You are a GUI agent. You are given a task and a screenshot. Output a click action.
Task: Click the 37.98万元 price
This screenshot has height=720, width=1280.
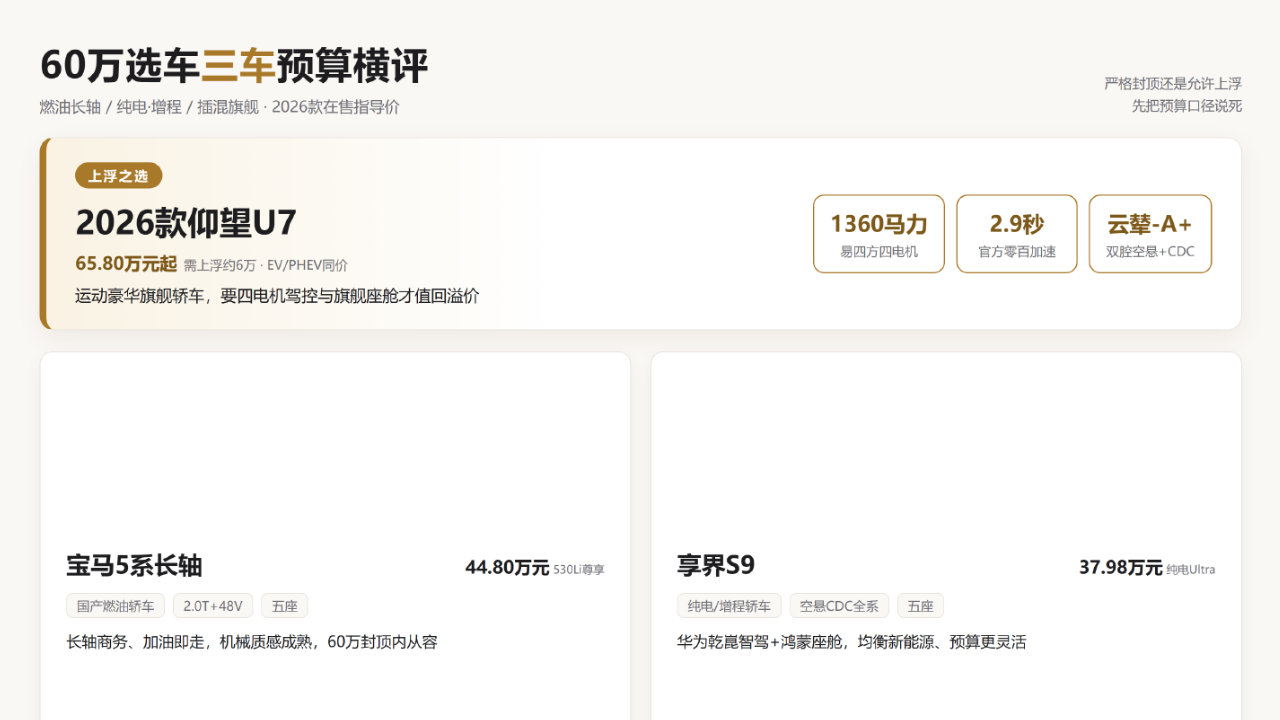tap(1121, 568)
